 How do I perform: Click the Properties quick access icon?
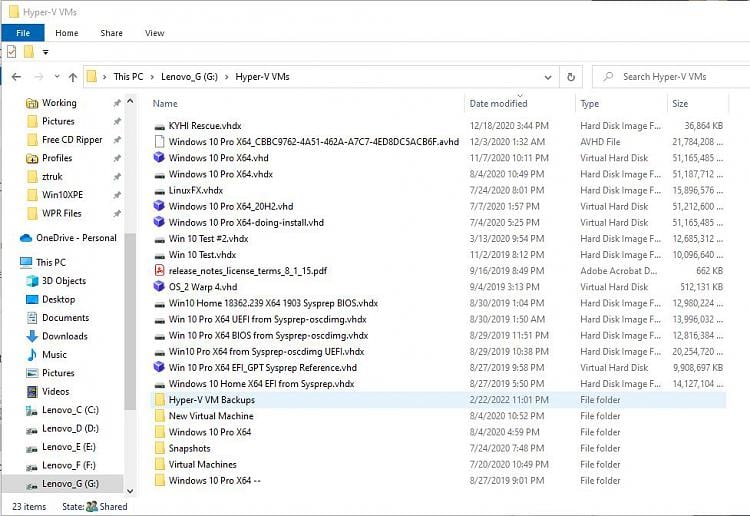tap(11, 51)
